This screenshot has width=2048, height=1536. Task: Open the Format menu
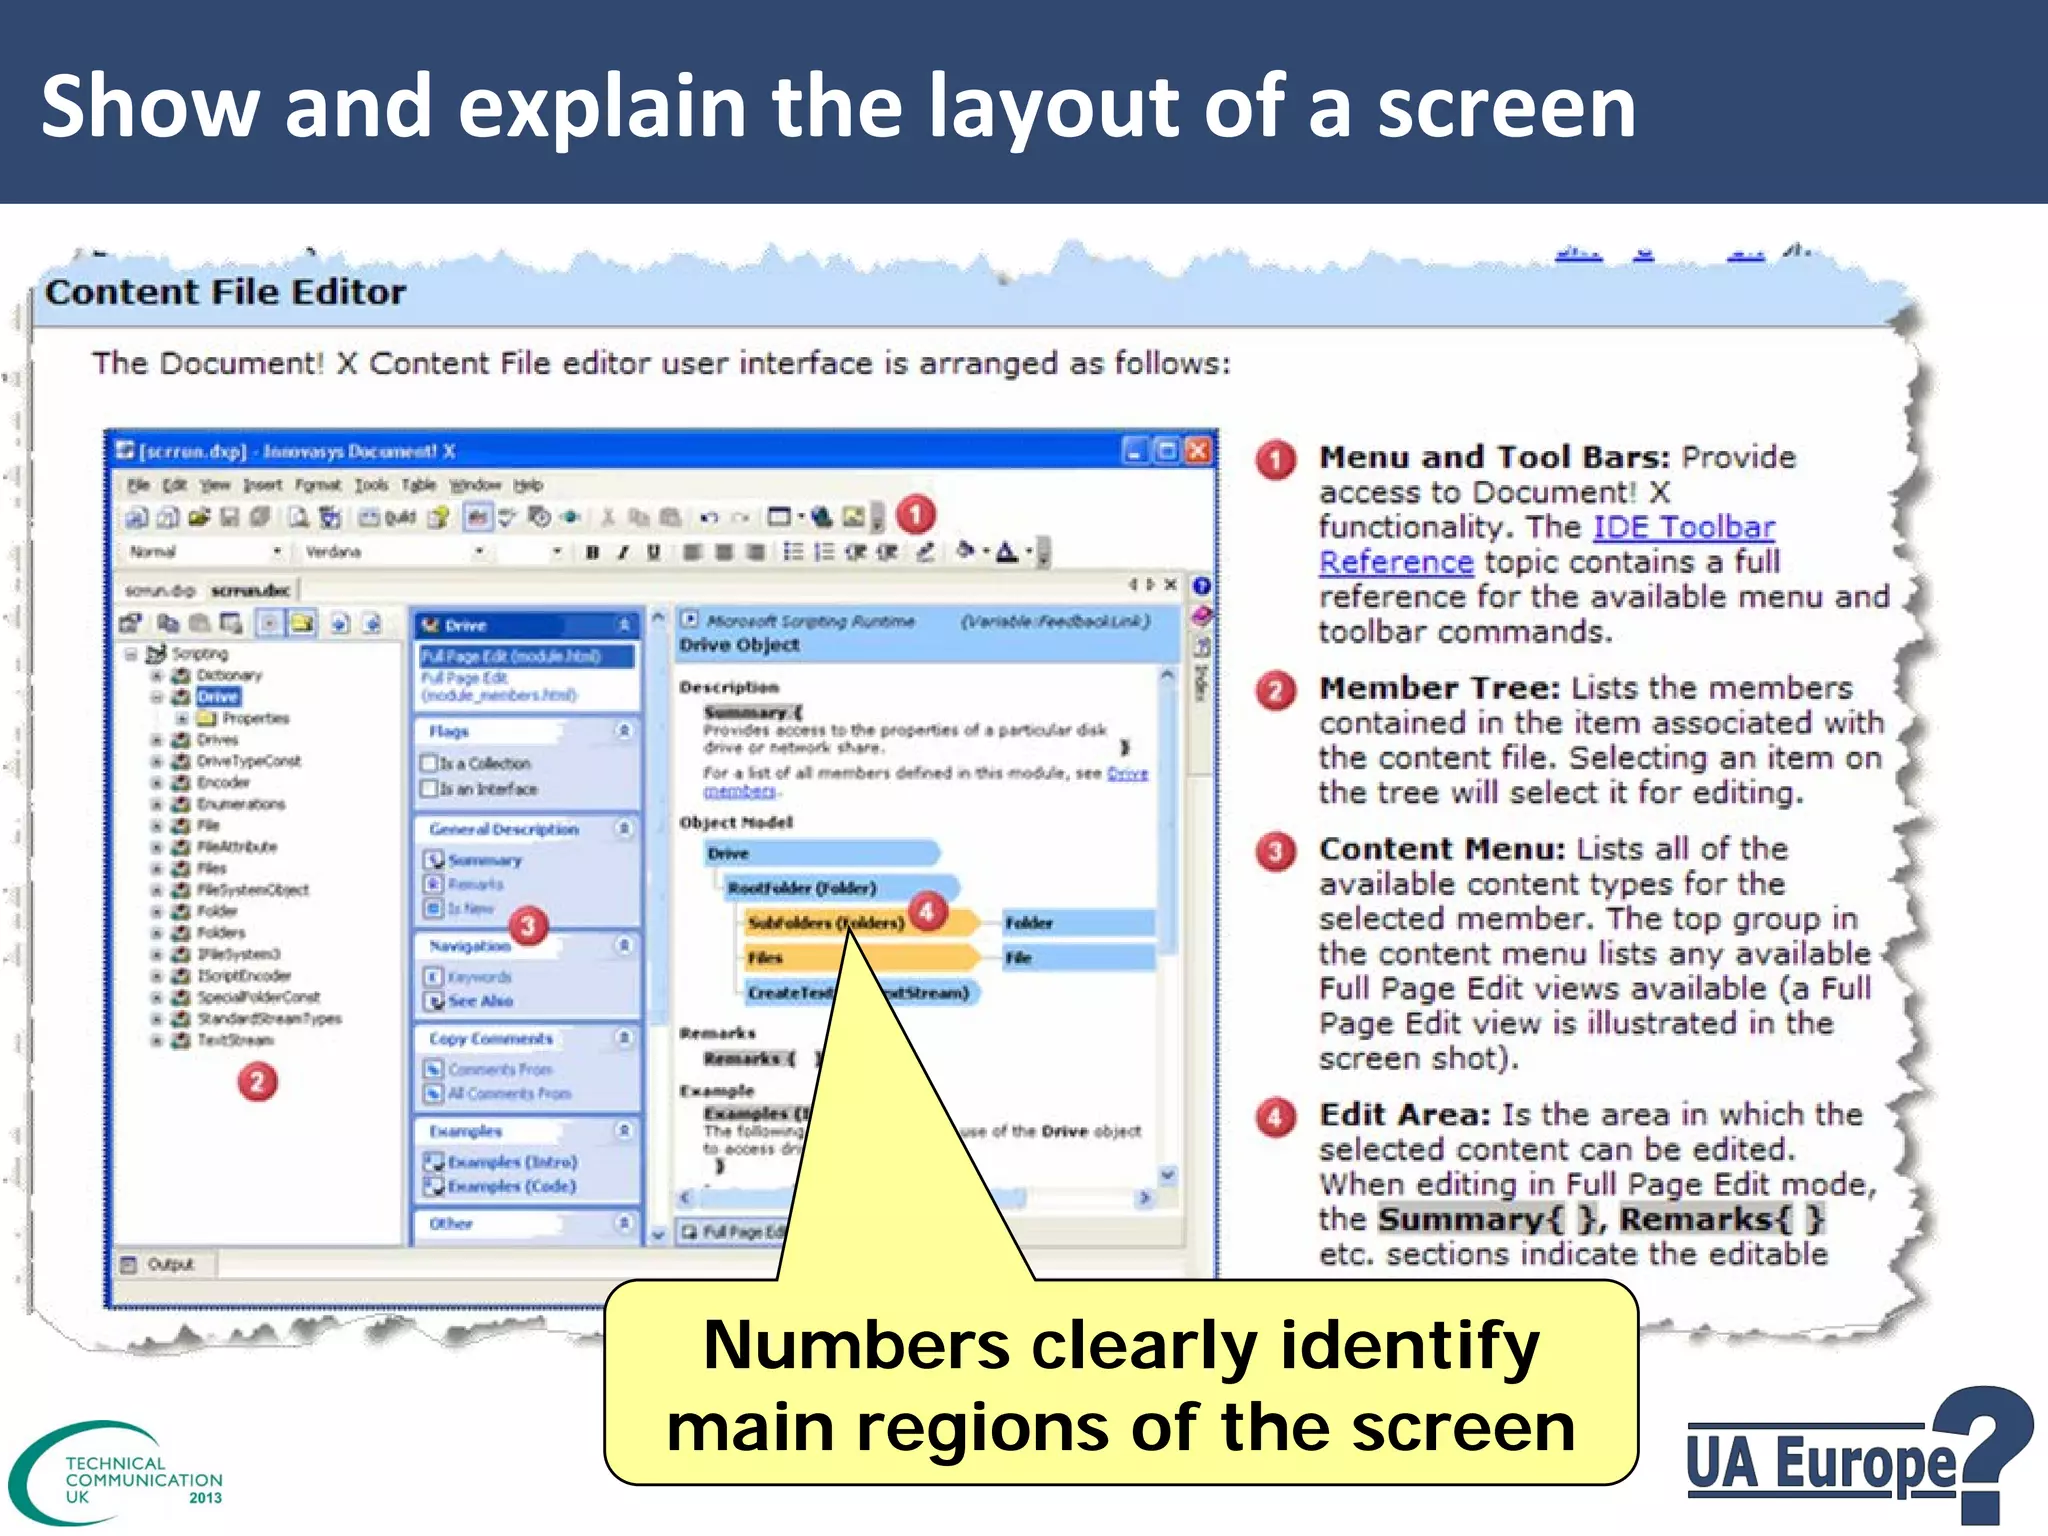318,485
